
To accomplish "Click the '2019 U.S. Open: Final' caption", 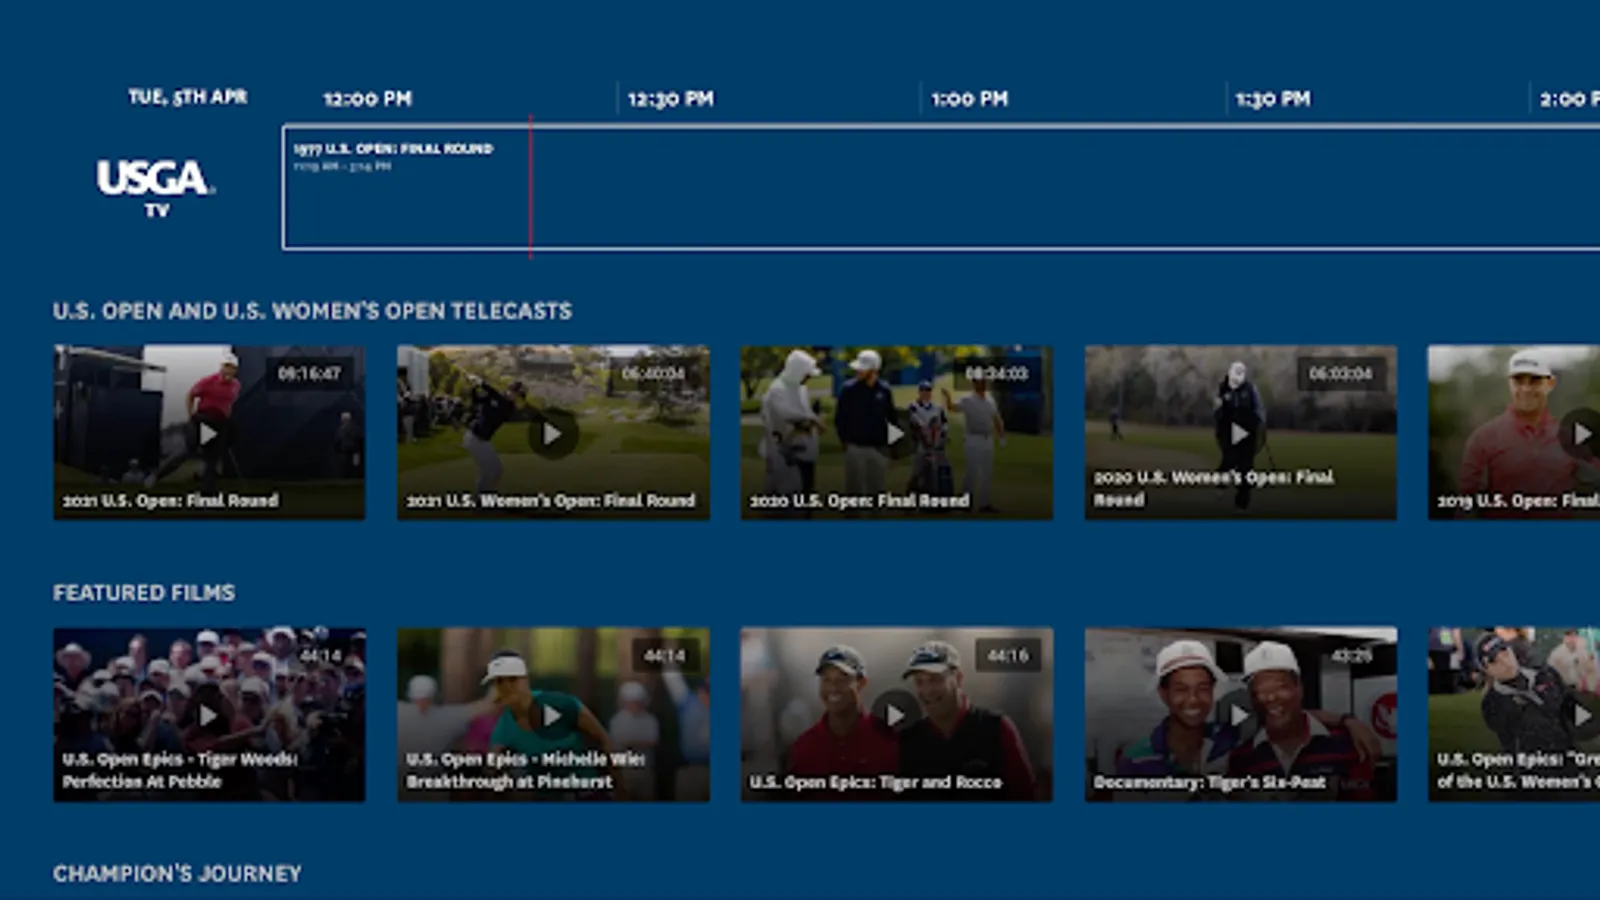I will 1518,500.
